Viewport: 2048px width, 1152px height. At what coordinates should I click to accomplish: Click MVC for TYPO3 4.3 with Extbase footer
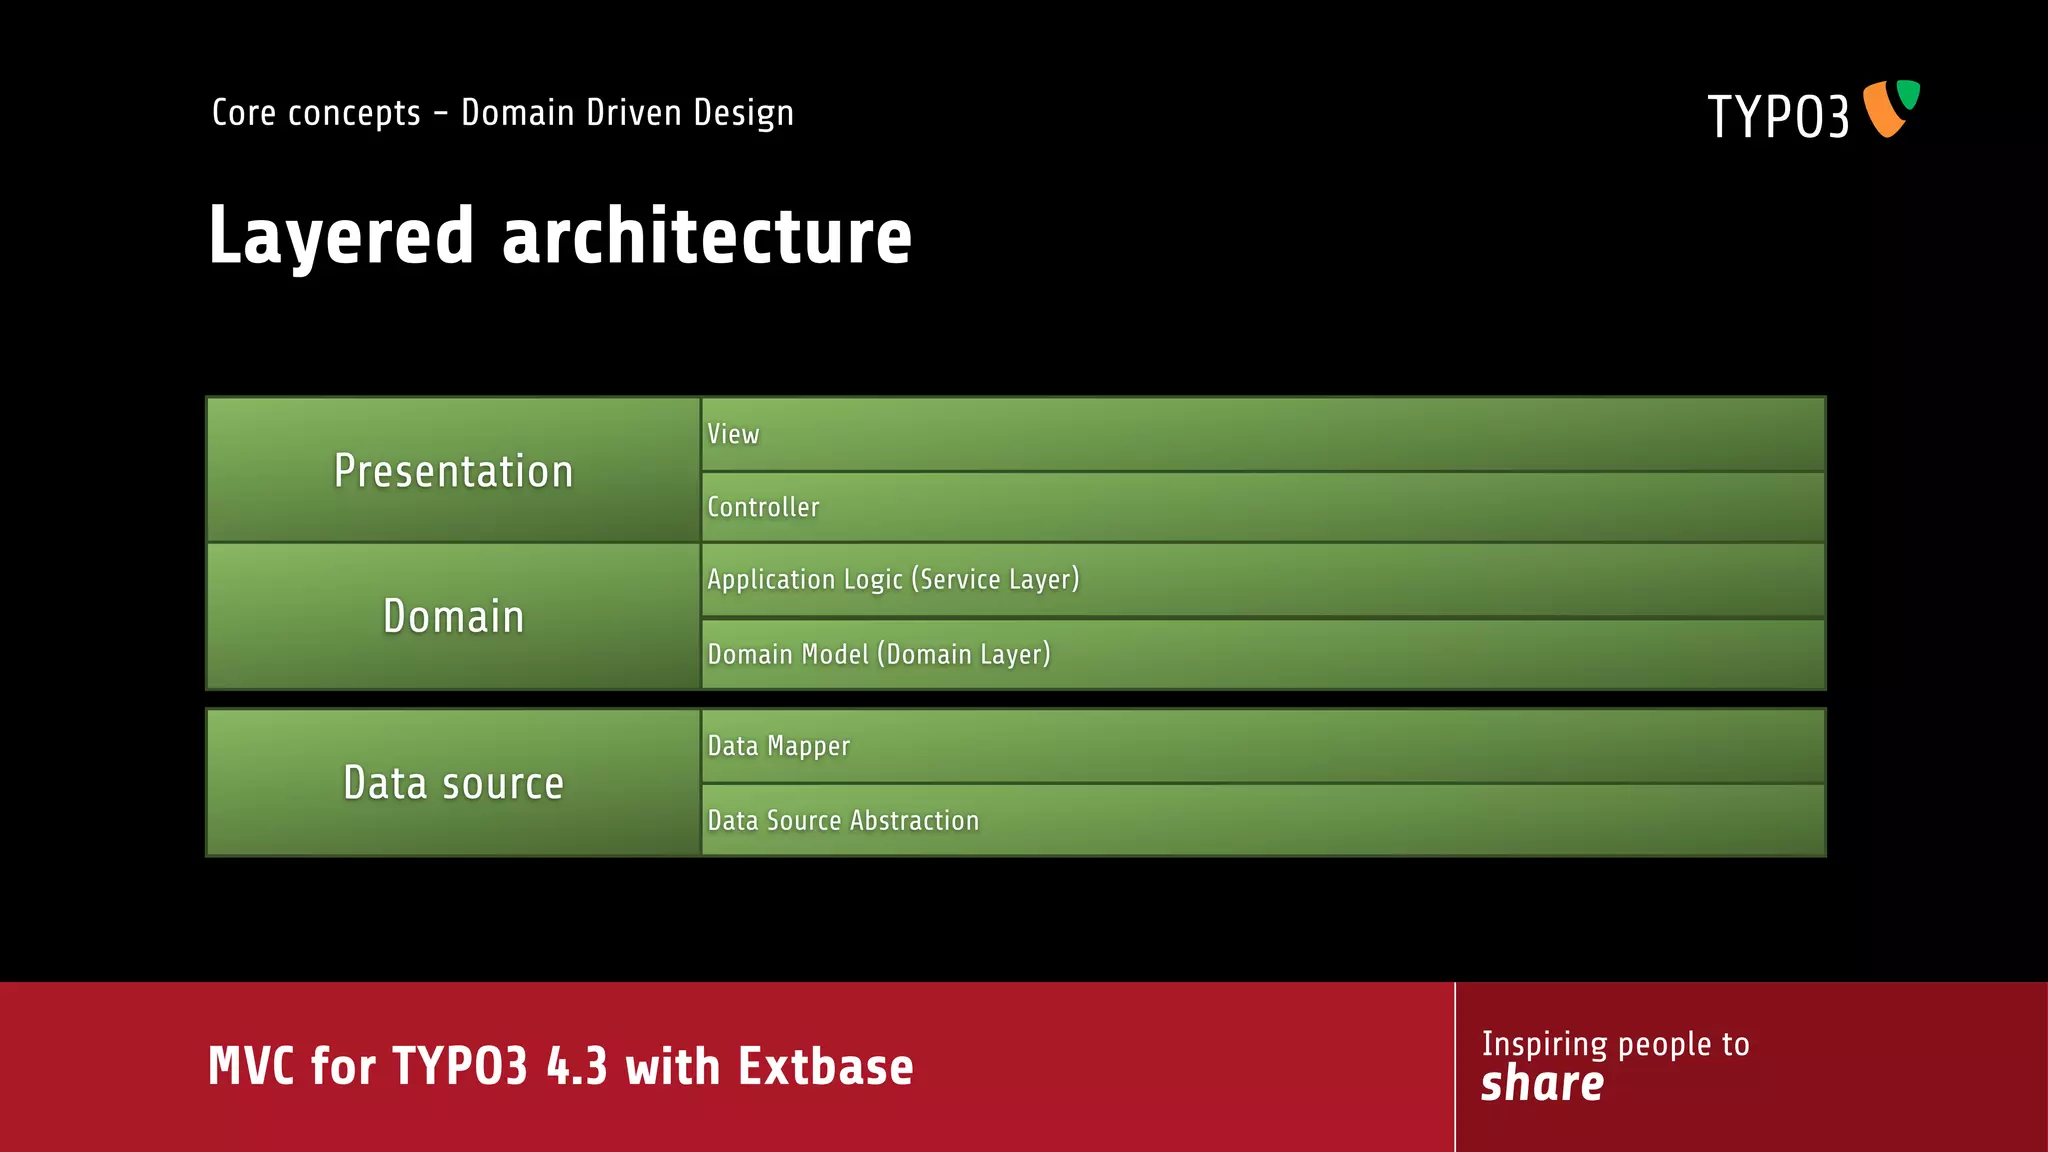coord(560,1066)
